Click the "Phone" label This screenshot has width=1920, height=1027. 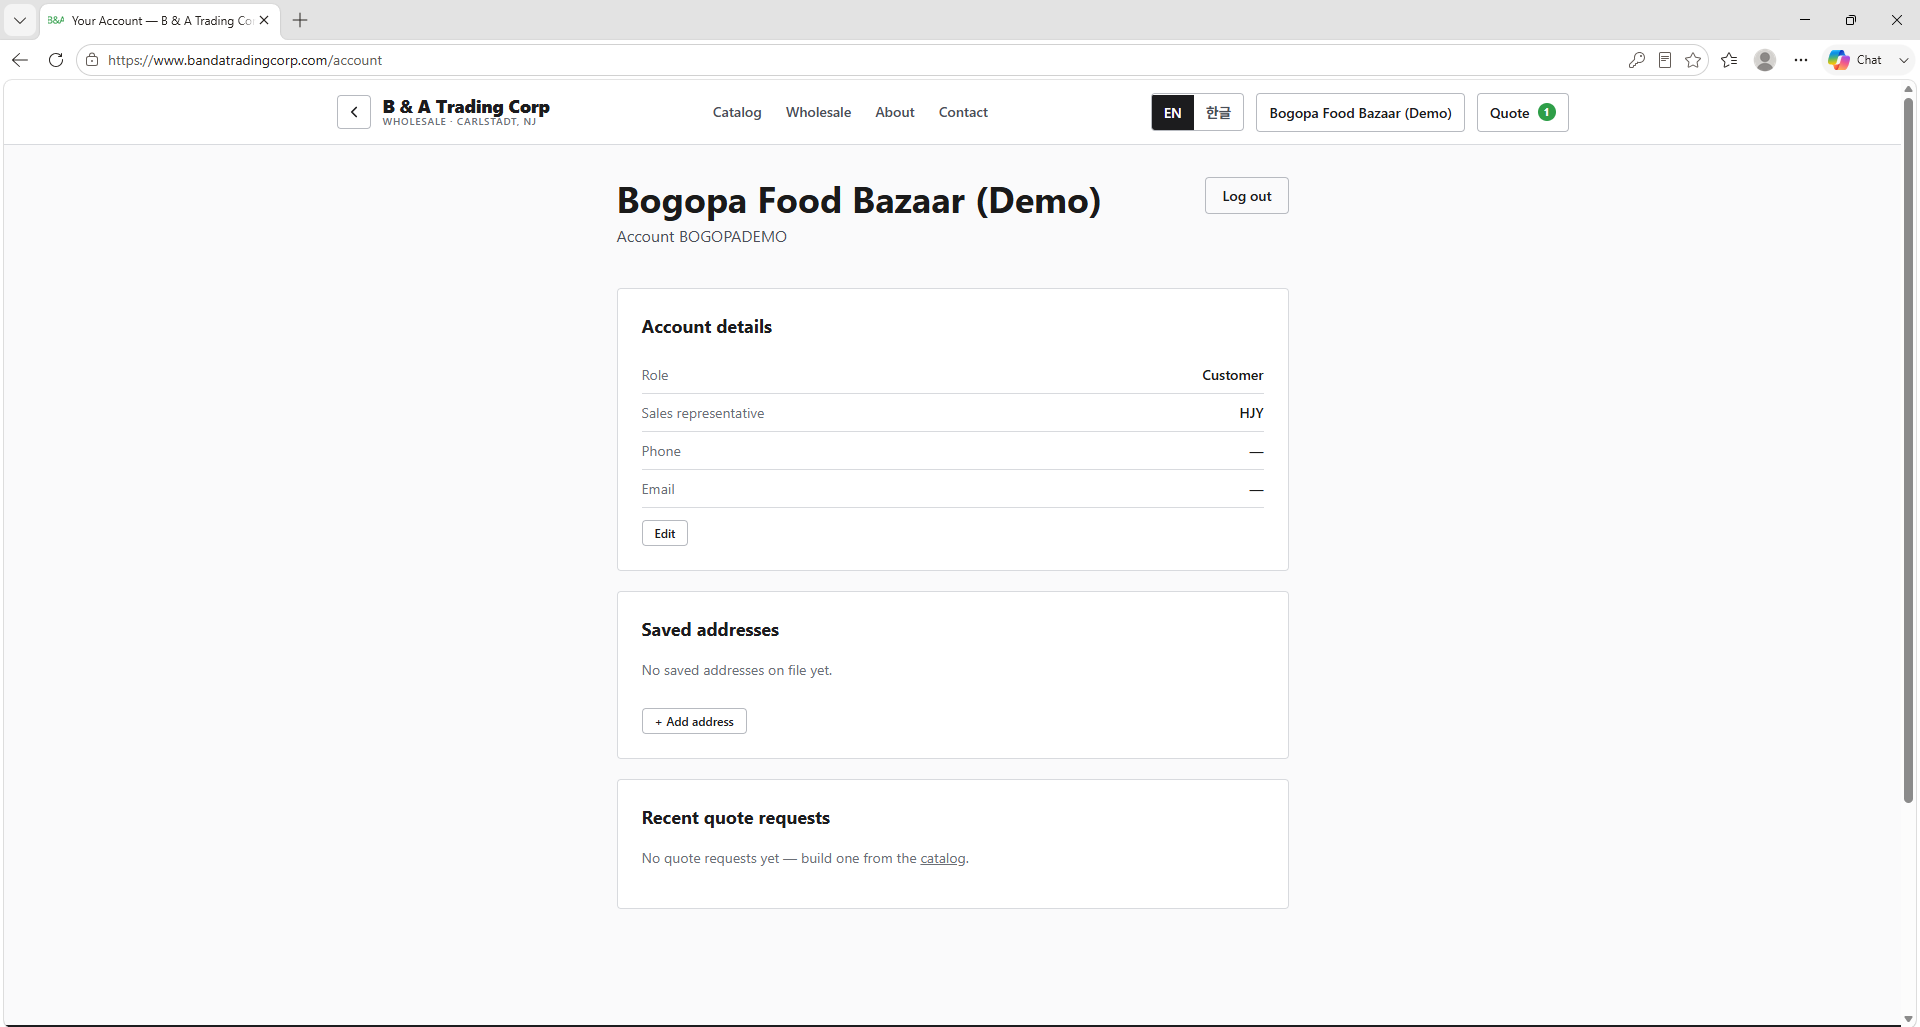pyautogui.click(x=661, y=451)
